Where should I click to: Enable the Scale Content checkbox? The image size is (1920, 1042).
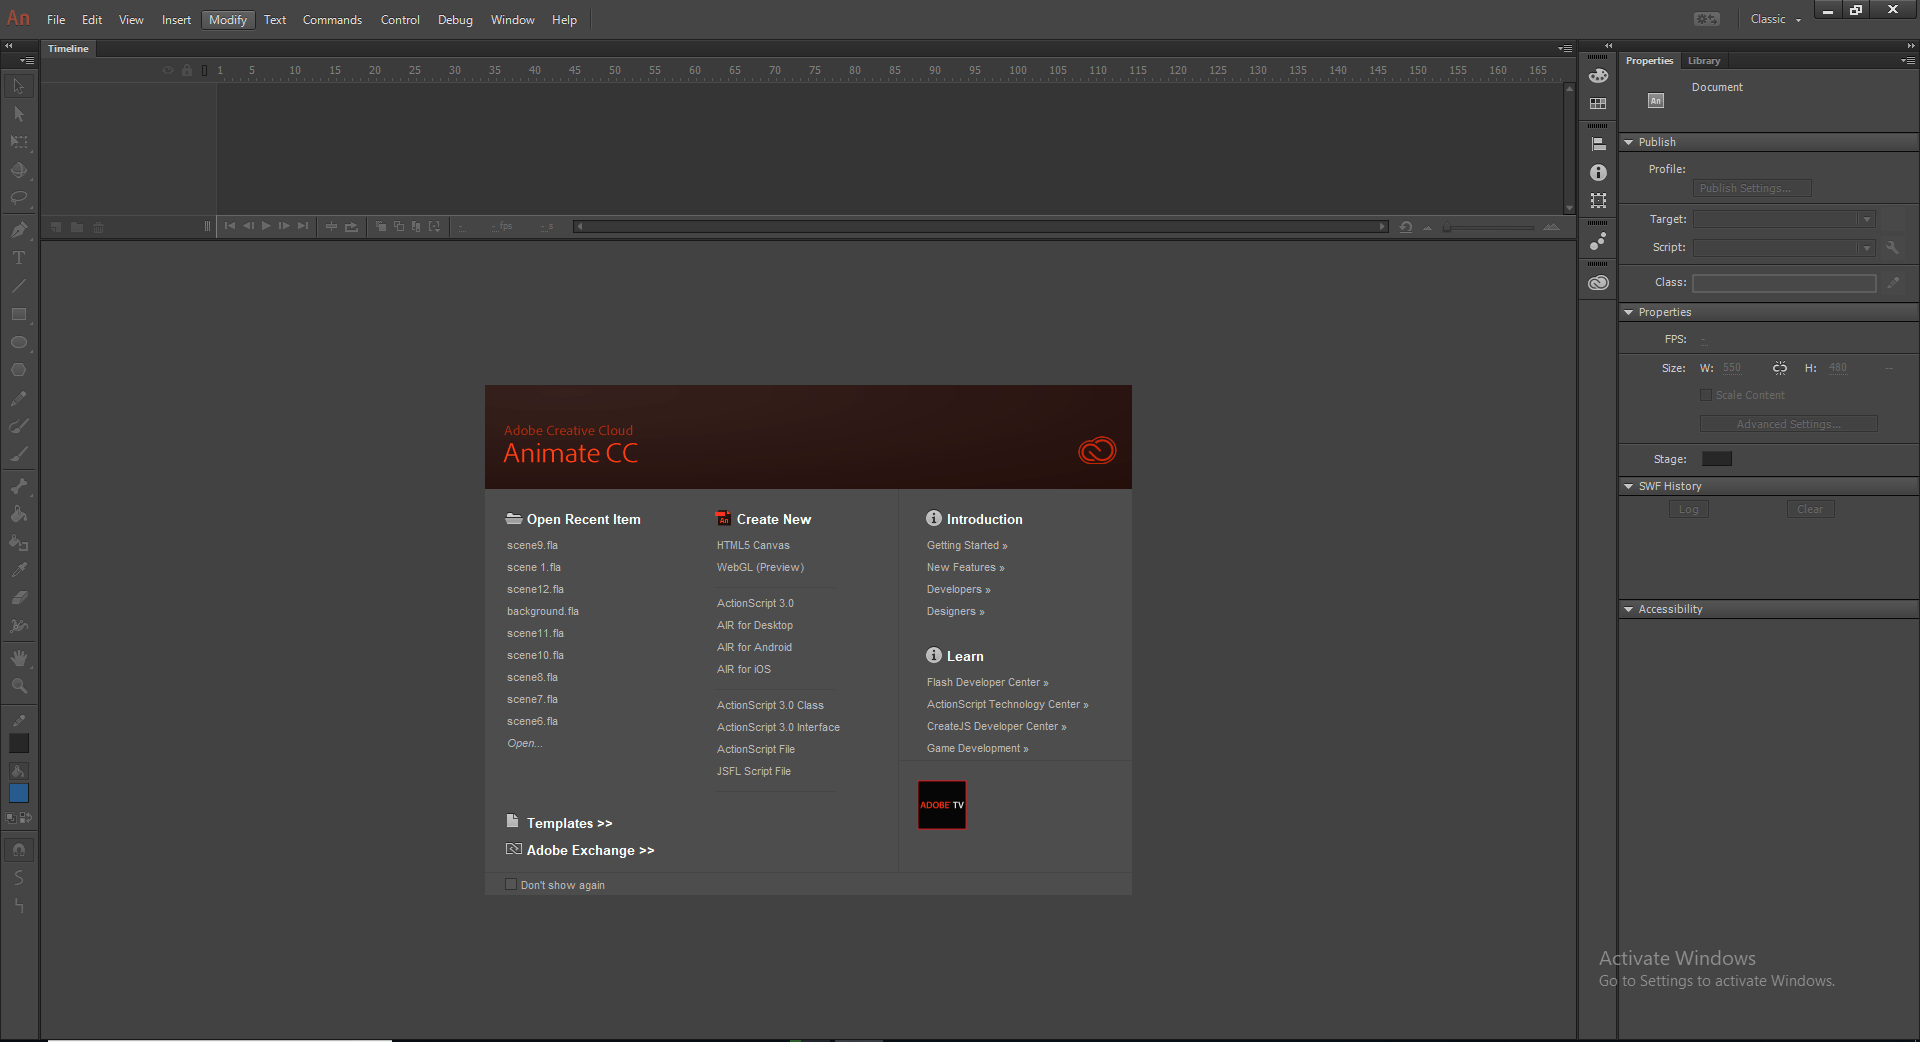[1706, 395]
